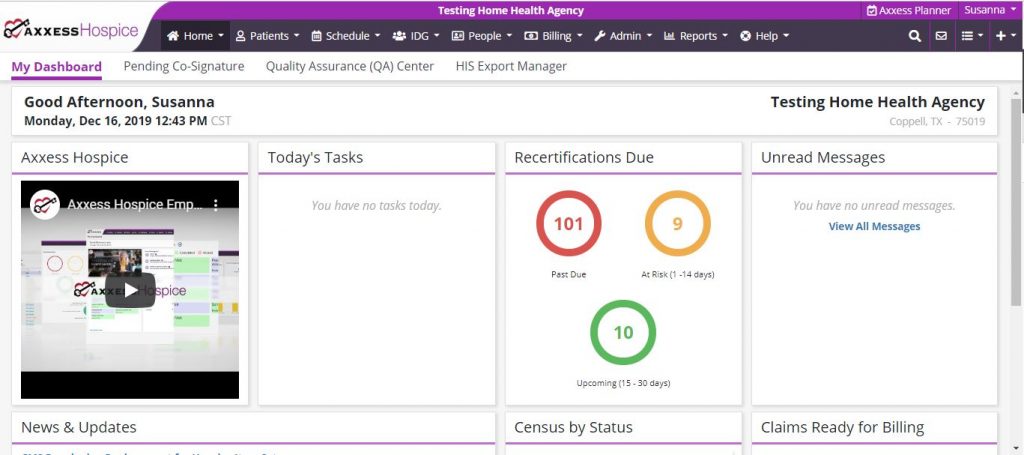This screenshot has width=1024, height=455.
Task: Click the plus add-new icon
Action: pos(1003,36)
